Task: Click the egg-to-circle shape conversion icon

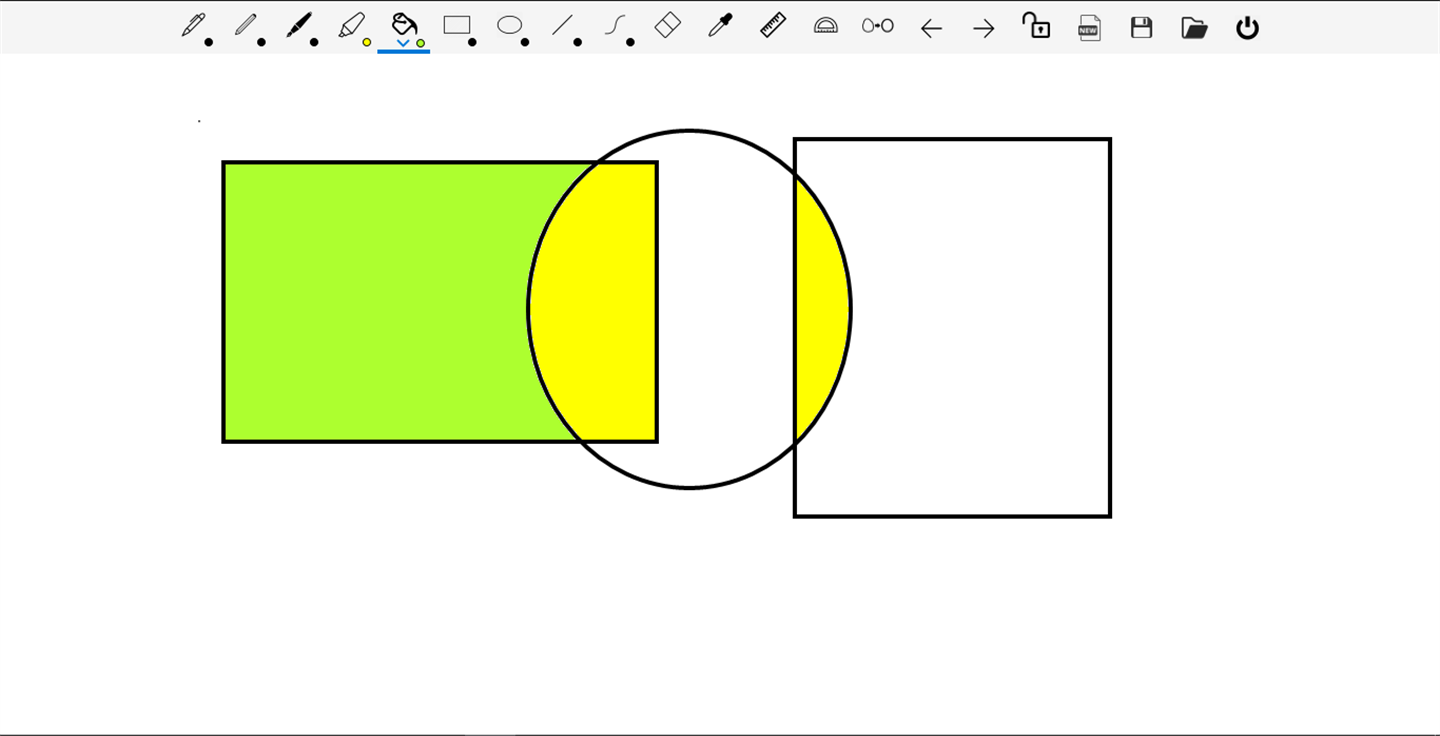Action: pos(878,26)
